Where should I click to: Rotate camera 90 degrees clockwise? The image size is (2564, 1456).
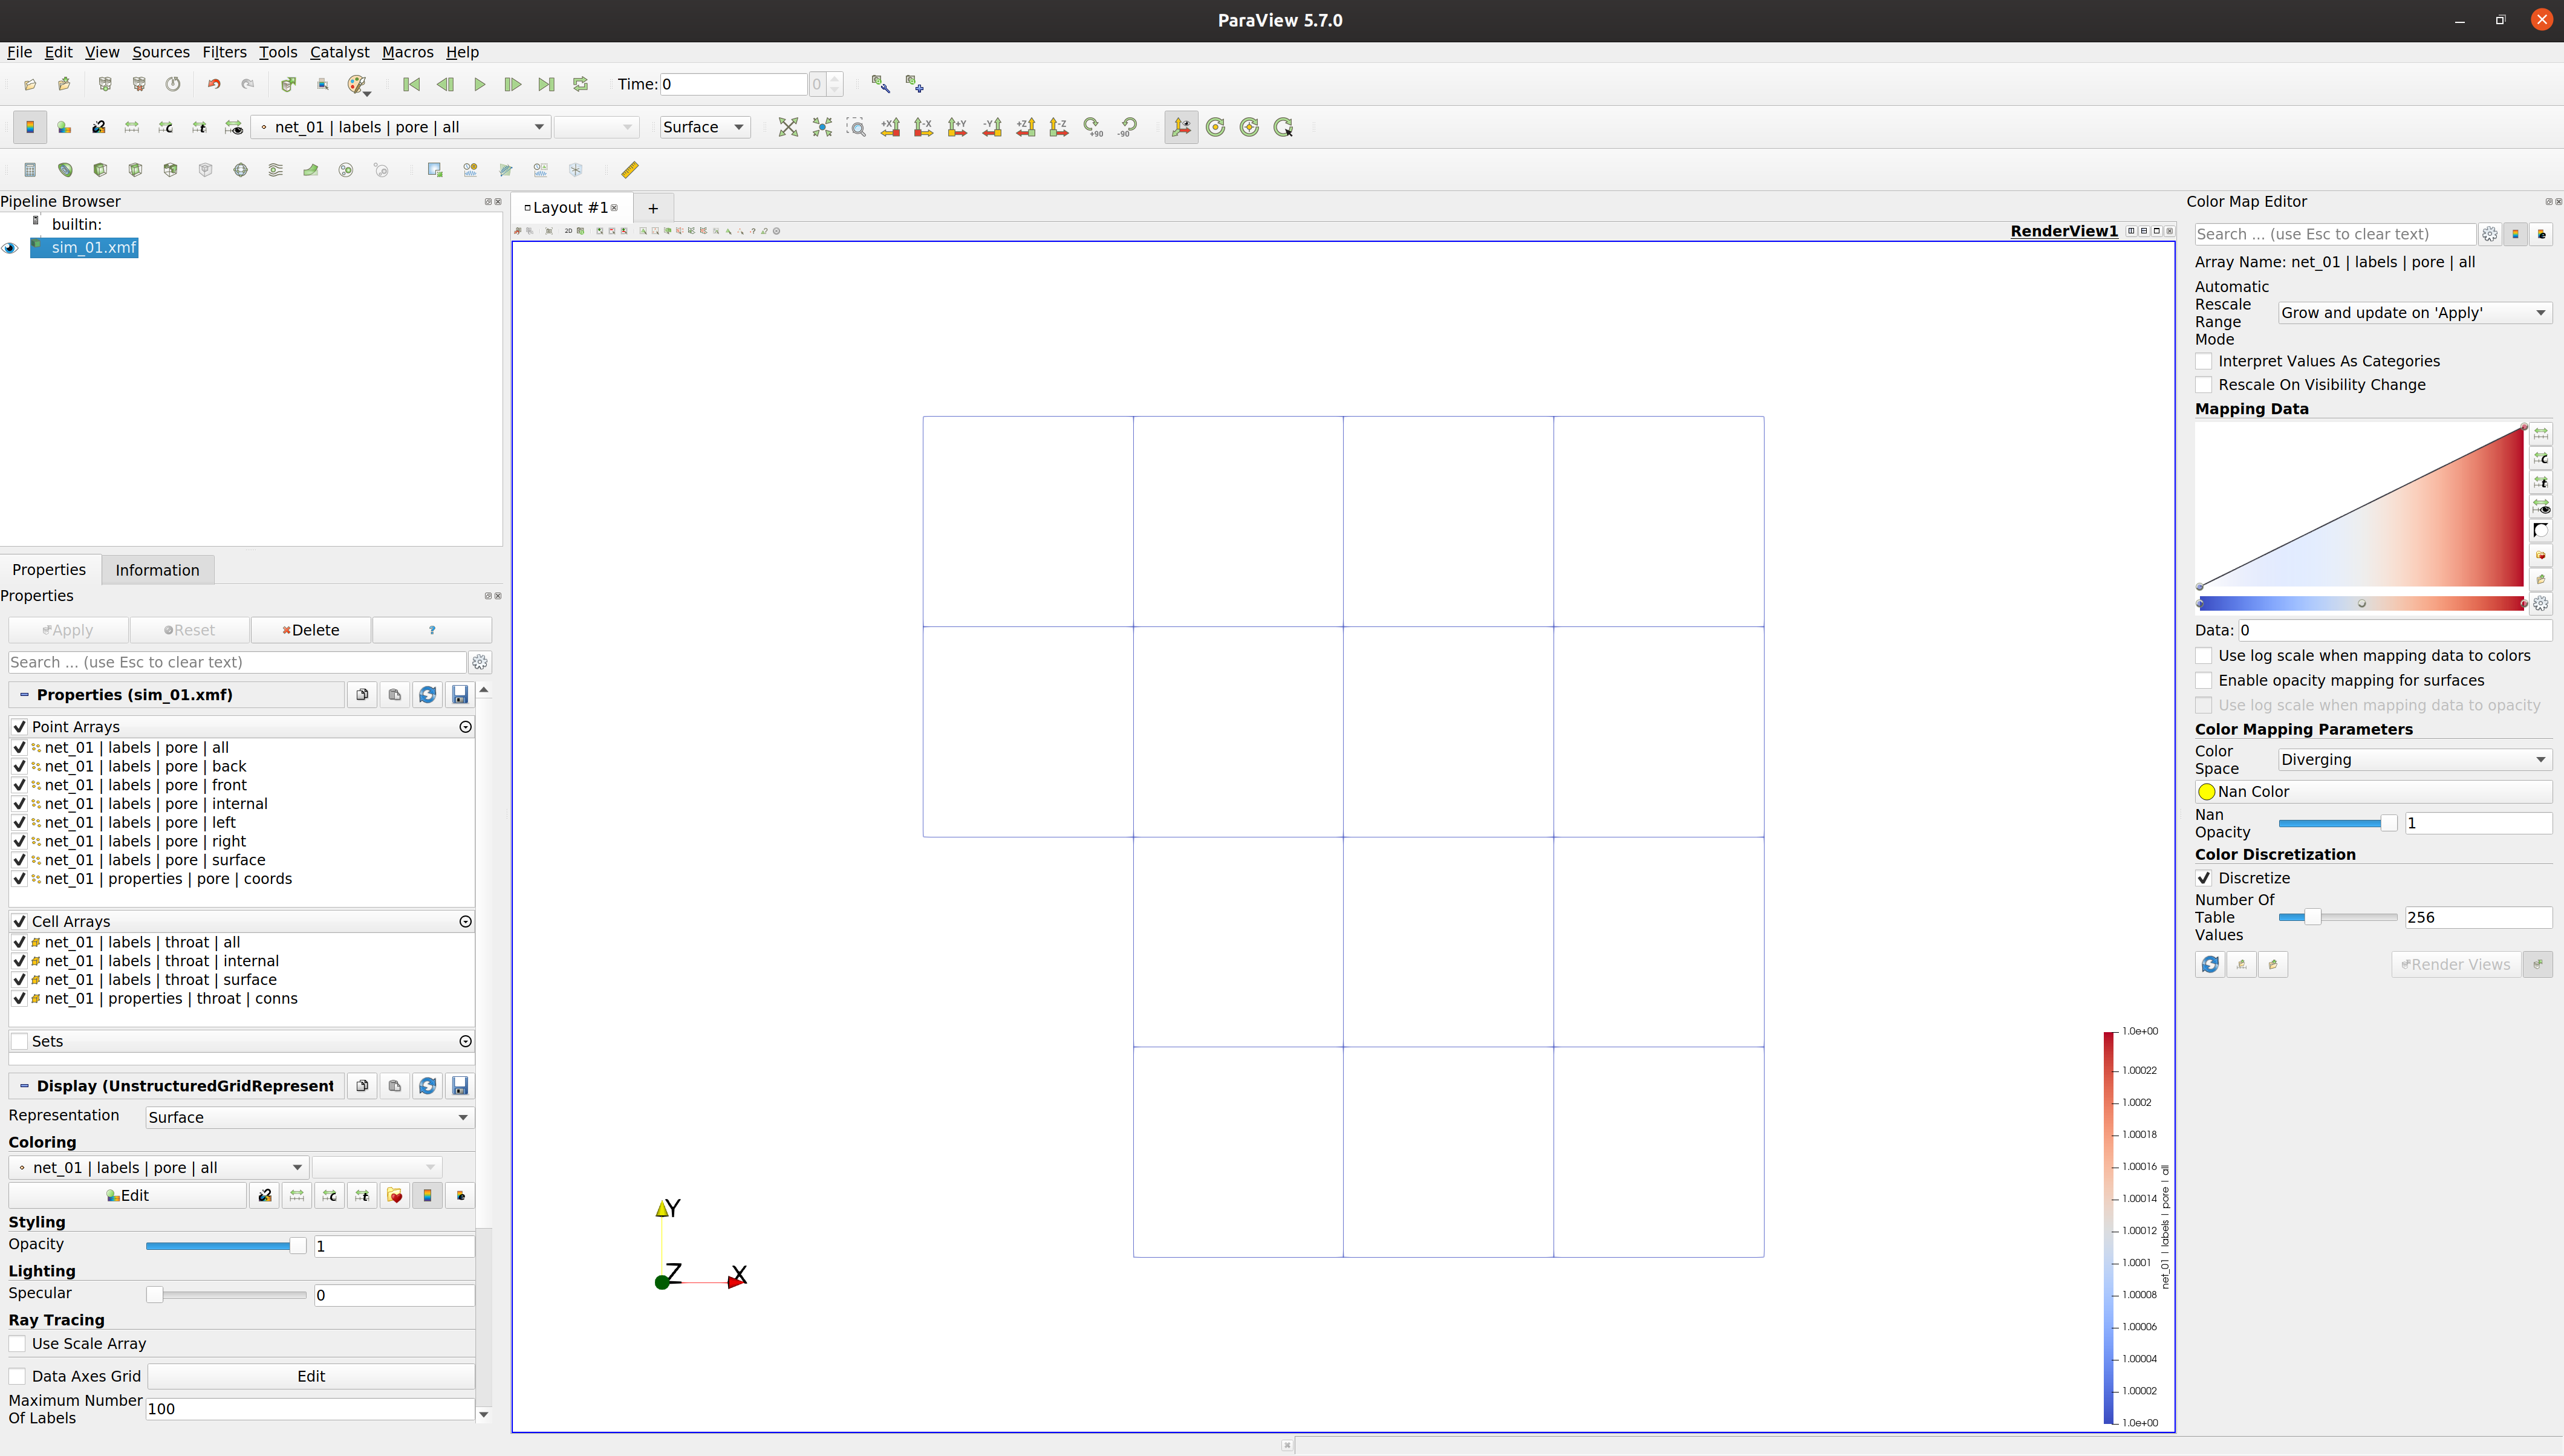point(1093,127)
